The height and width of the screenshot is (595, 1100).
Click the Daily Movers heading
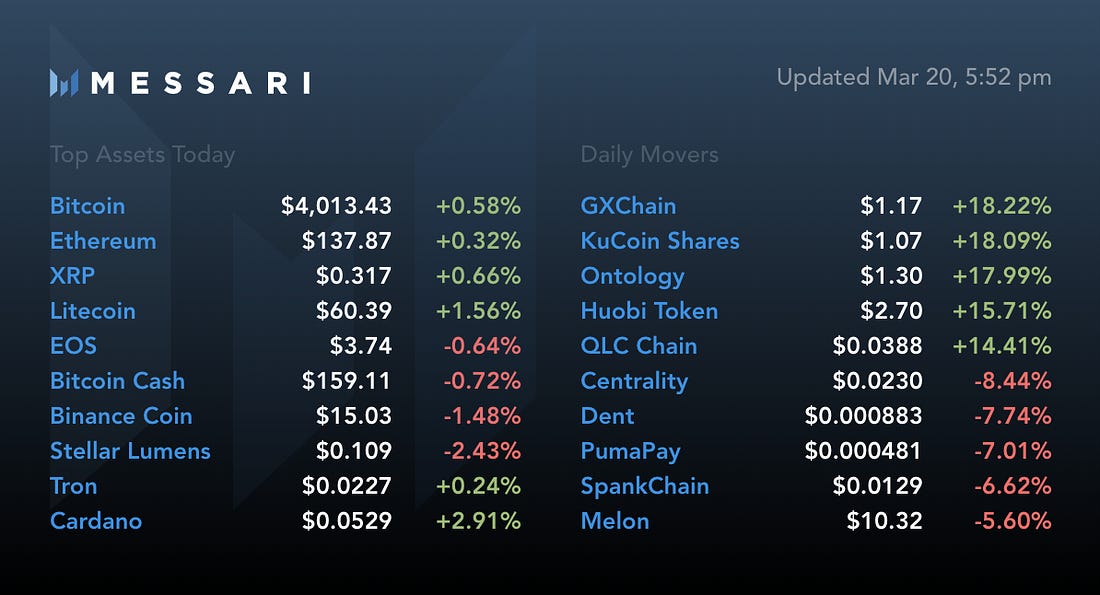coord(650,154)
